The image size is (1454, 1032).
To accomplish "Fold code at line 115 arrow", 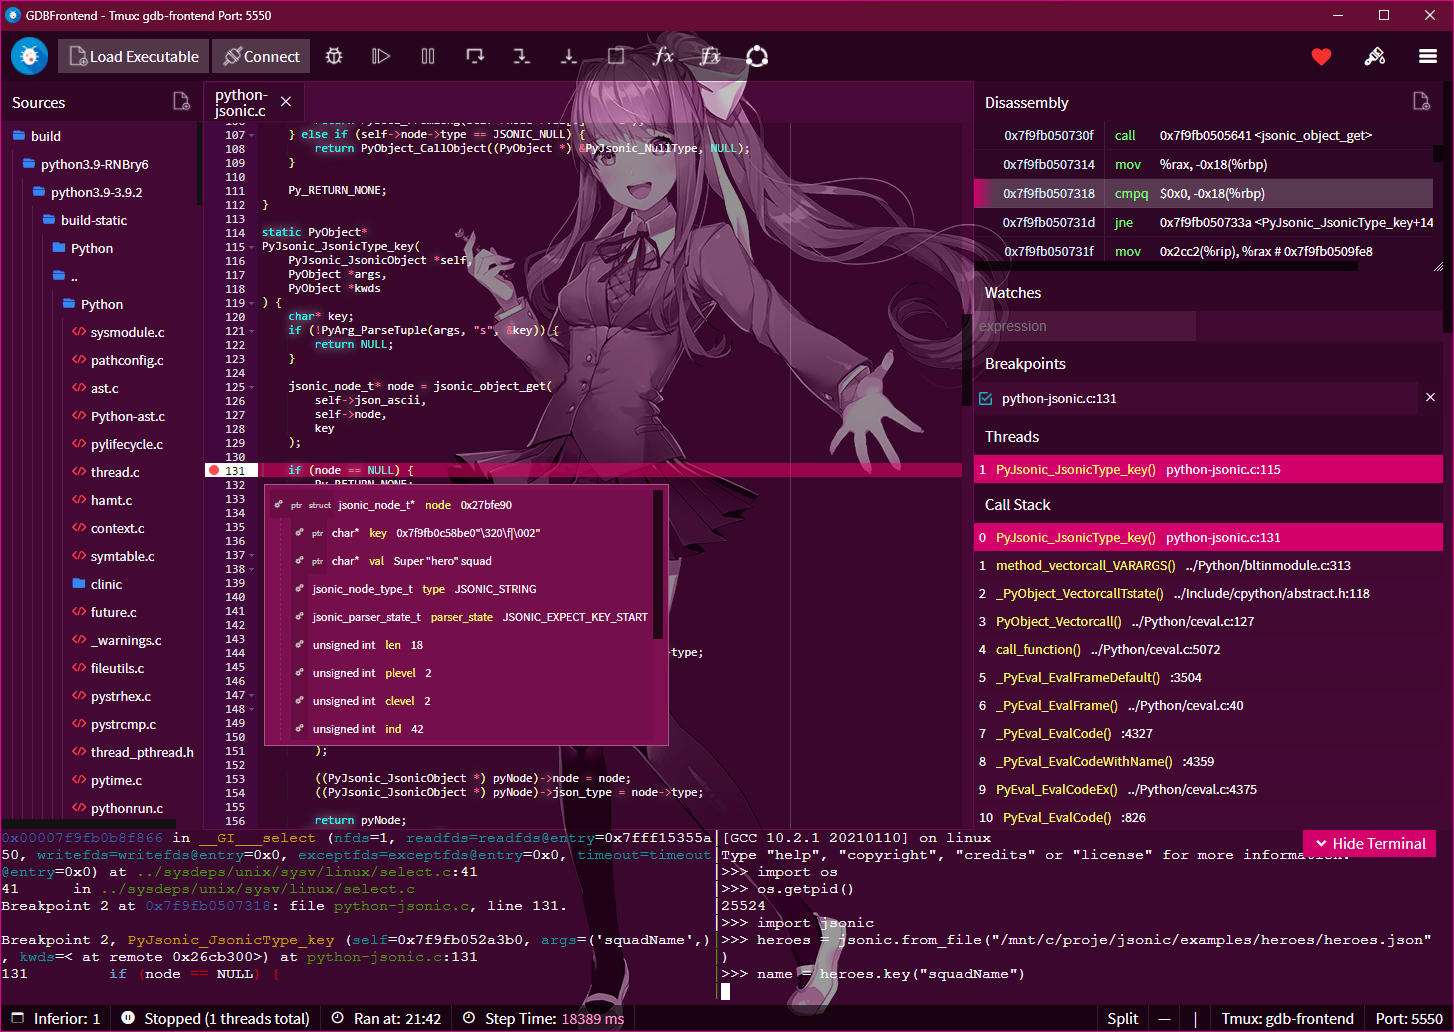I will pos(252,247).
